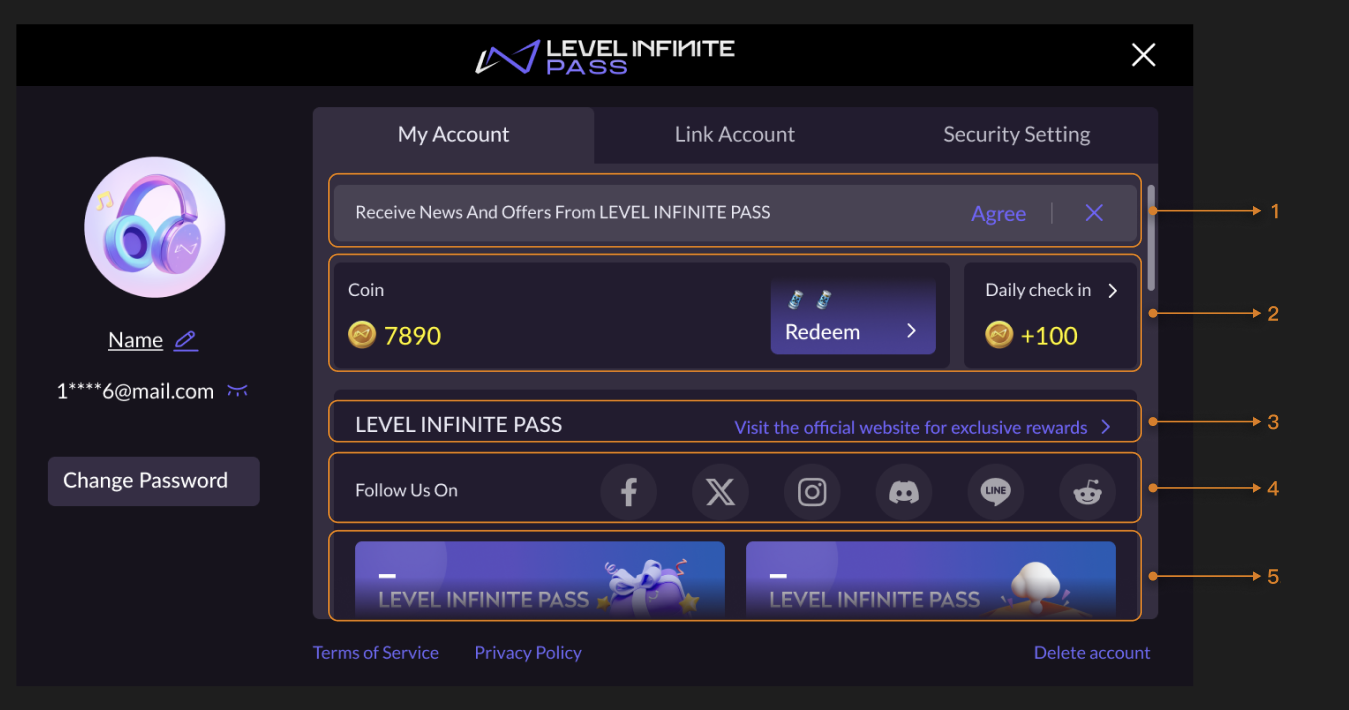Open the Privacy Policy link
This screenshot has width=1349, height=710.
pos(528,652)
